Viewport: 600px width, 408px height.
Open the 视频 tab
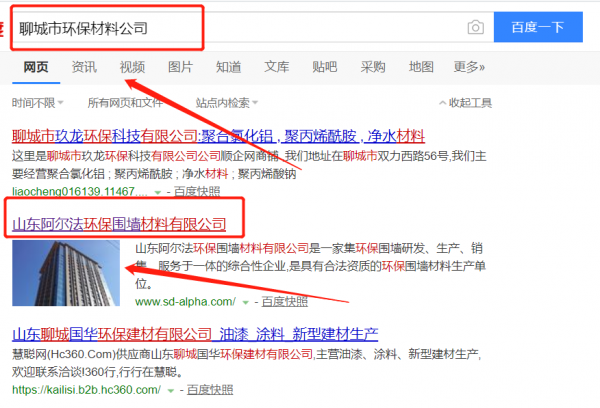point(132,67)
